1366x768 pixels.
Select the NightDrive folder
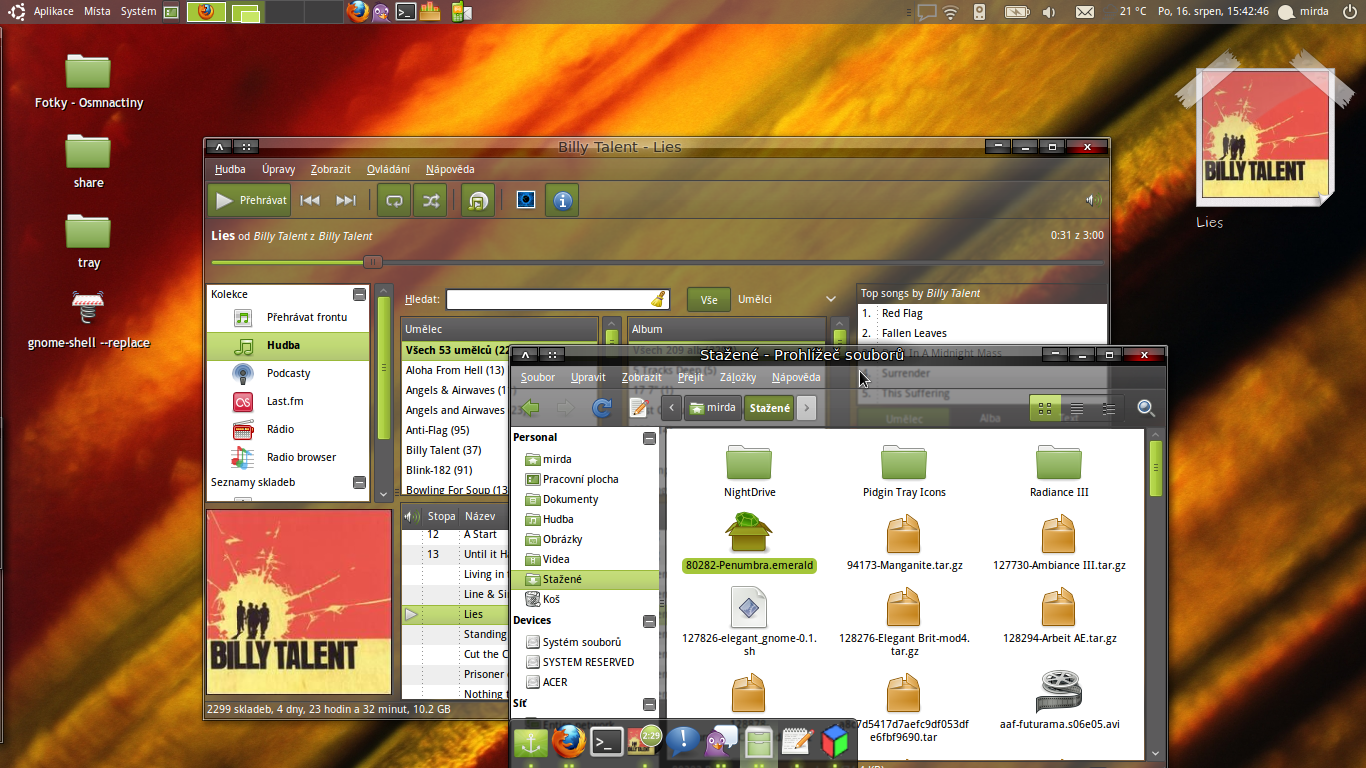pyautogui.click(x=749, y=470)
